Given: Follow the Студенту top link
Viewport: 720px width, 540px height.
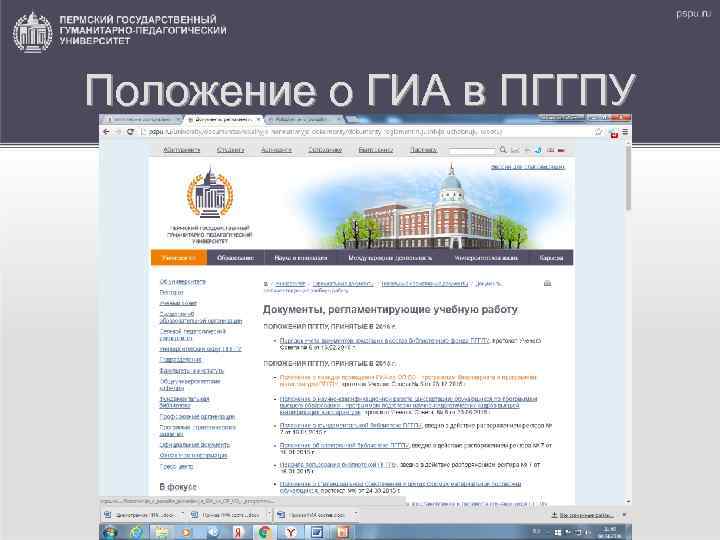Looking at the screenshot, I should click(x=231, y=150).
